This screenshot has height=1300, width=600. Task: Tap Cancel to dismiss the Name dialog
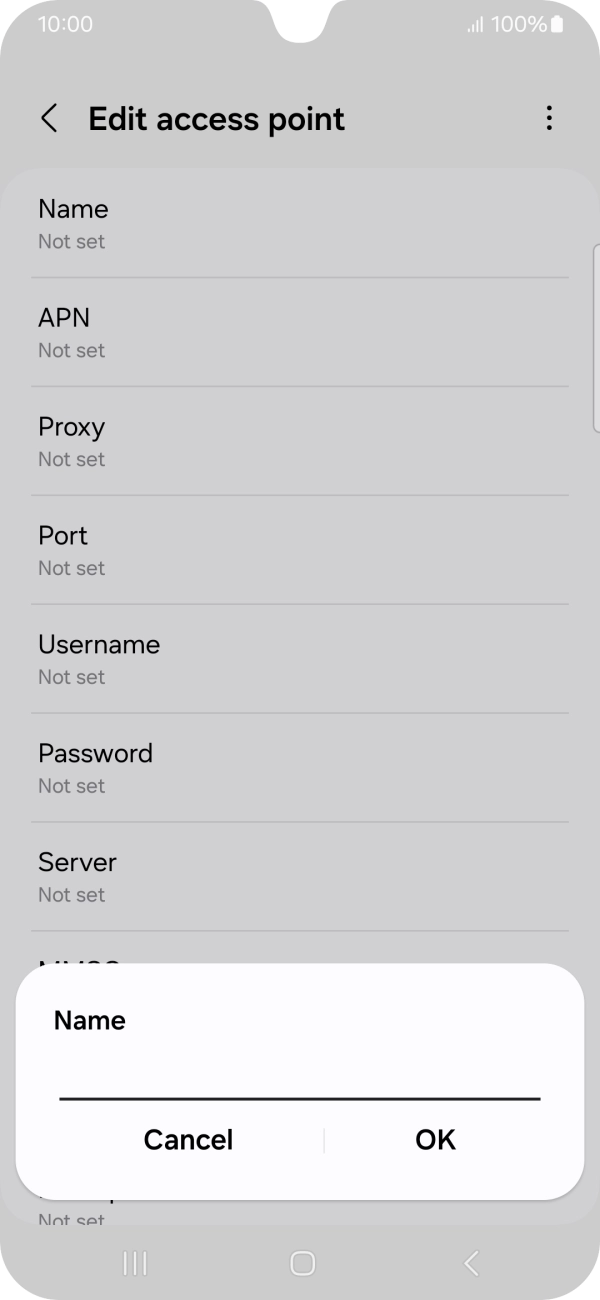click(188, 1139)
